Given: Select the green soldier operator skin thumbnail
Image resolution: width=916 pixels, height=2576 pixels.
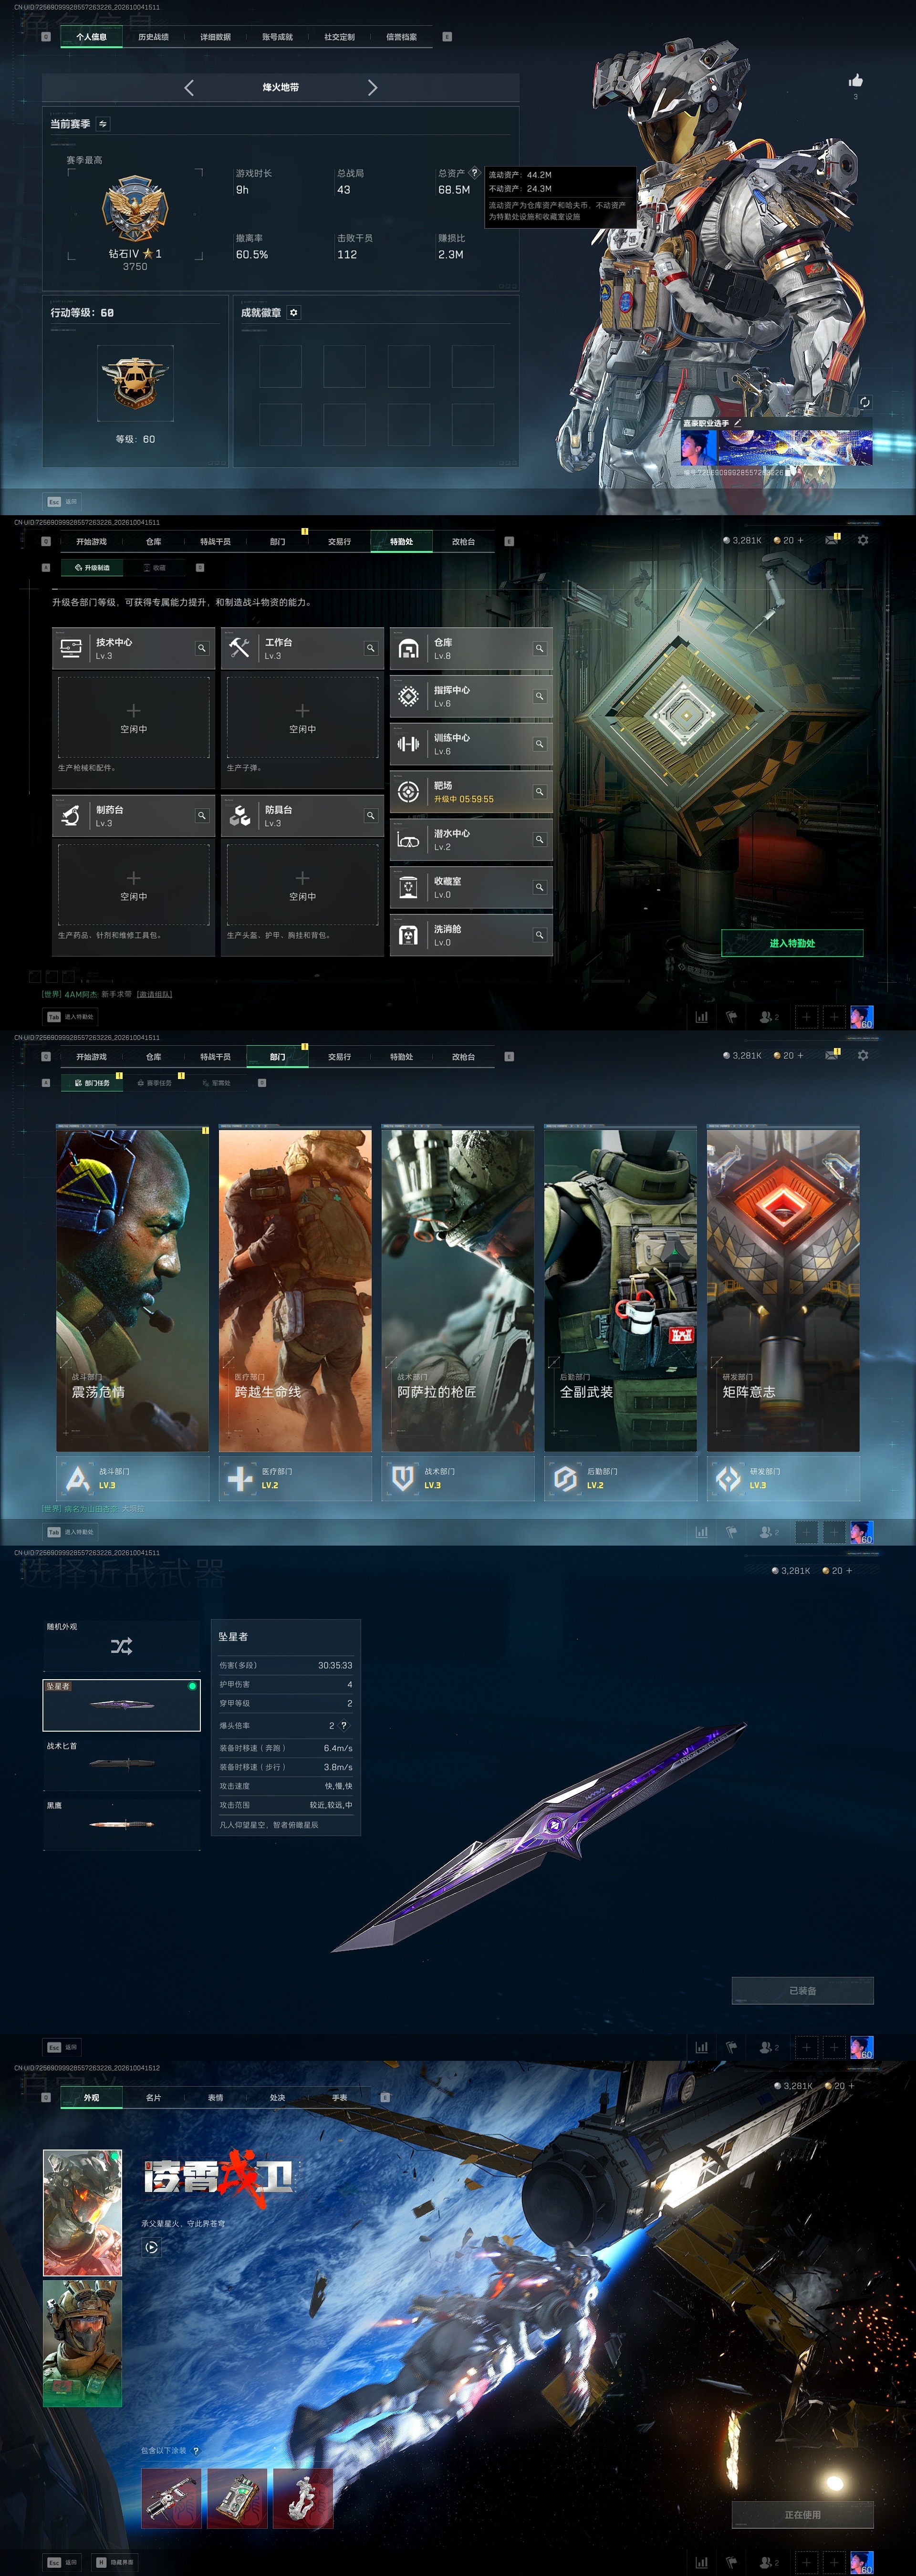Looking at the screenshot, I should pos(82,2344).
